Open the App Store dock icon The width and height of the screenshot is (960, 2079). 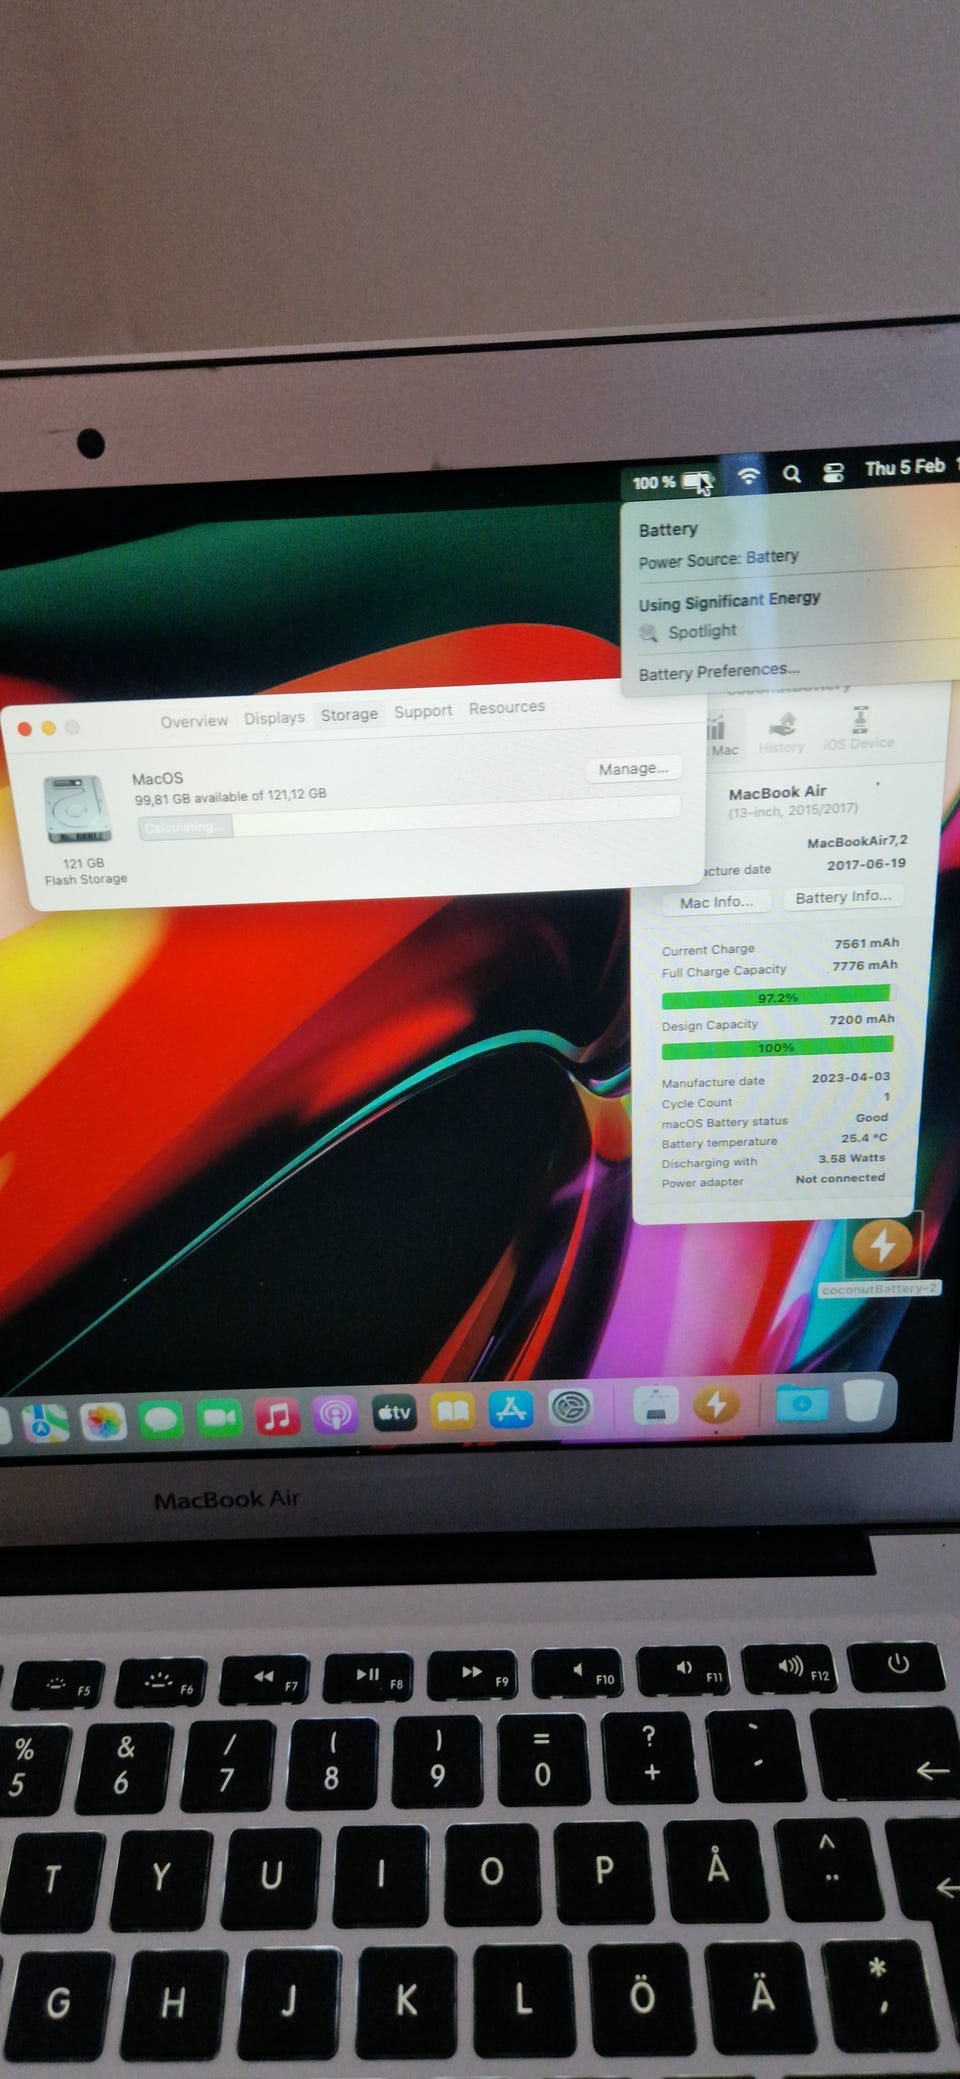pyautogui.click(x=511, y=1409)
